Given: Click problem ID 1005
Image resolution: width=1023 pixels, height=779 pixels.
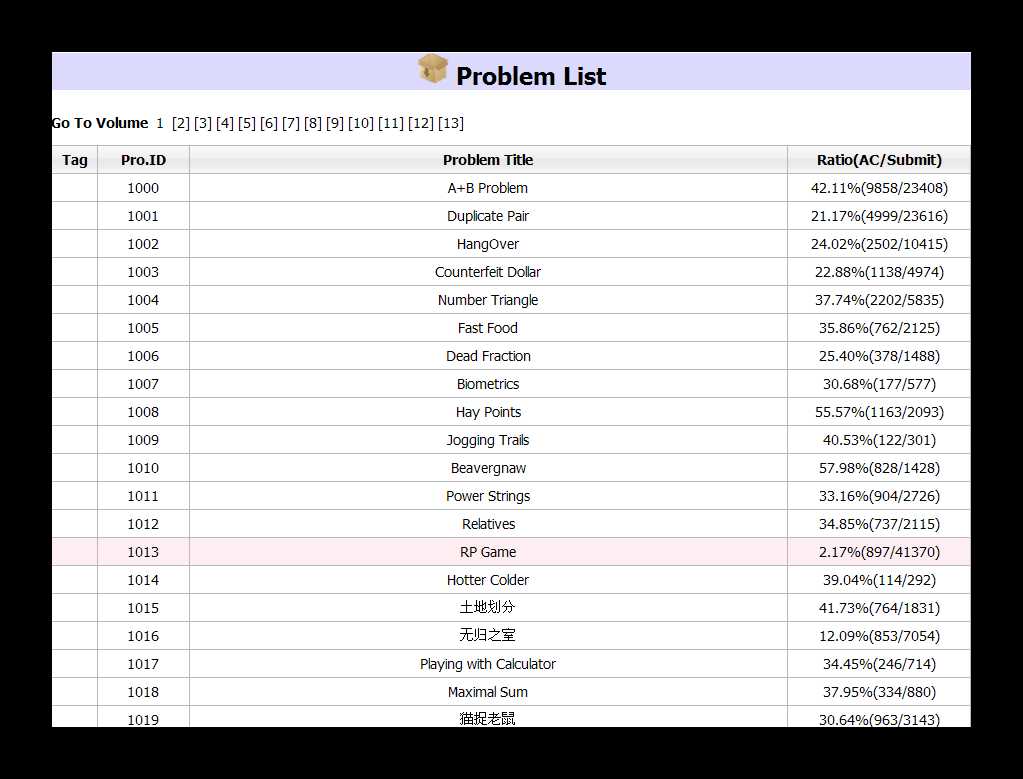Looking at the screenshot, I should 143,328.
